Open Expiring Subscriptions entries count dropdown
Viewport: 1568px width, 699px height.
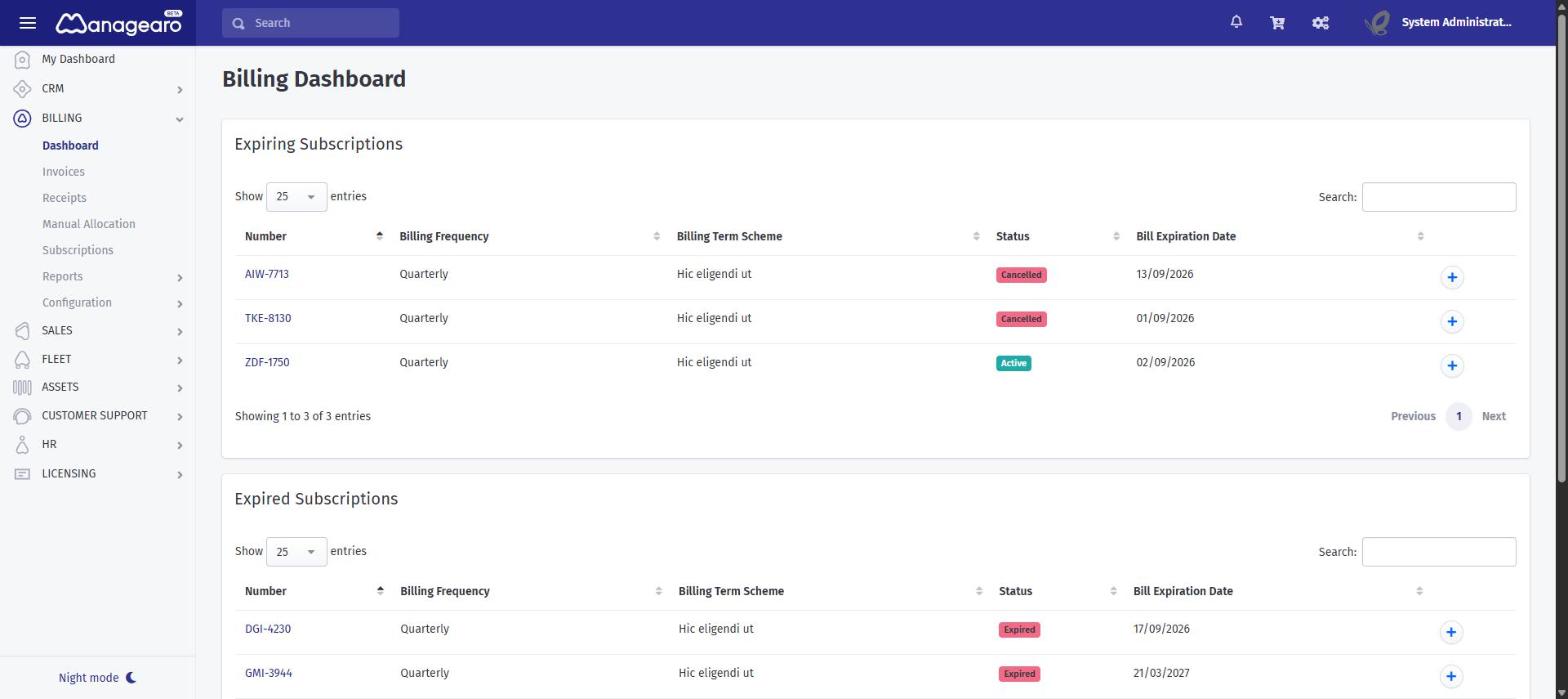tap(296, 196)
